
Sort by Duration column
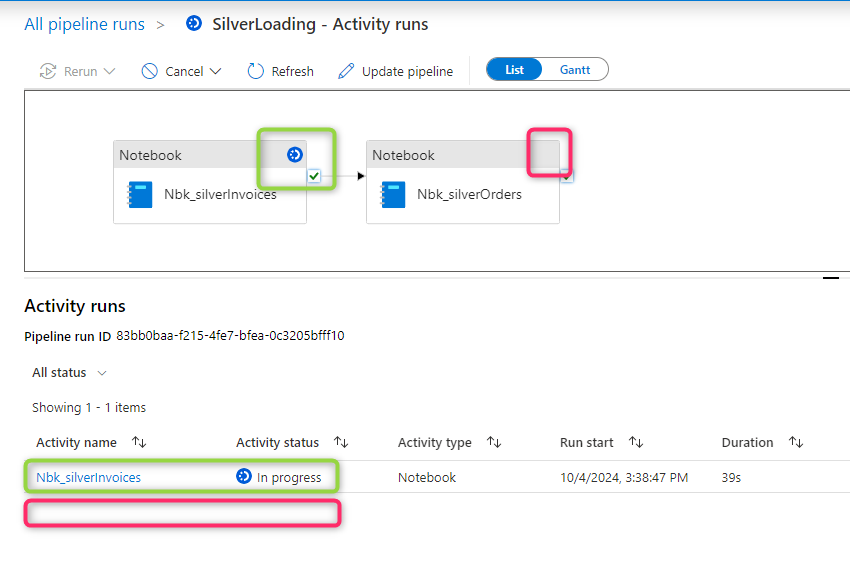[x=796, y=442]
